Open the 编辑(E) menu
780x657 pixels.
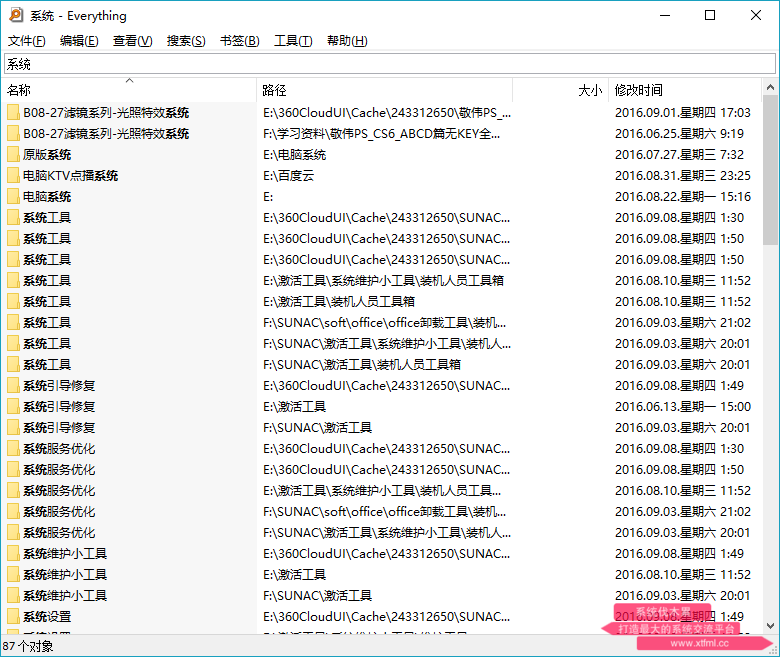[x=79, y=41]
